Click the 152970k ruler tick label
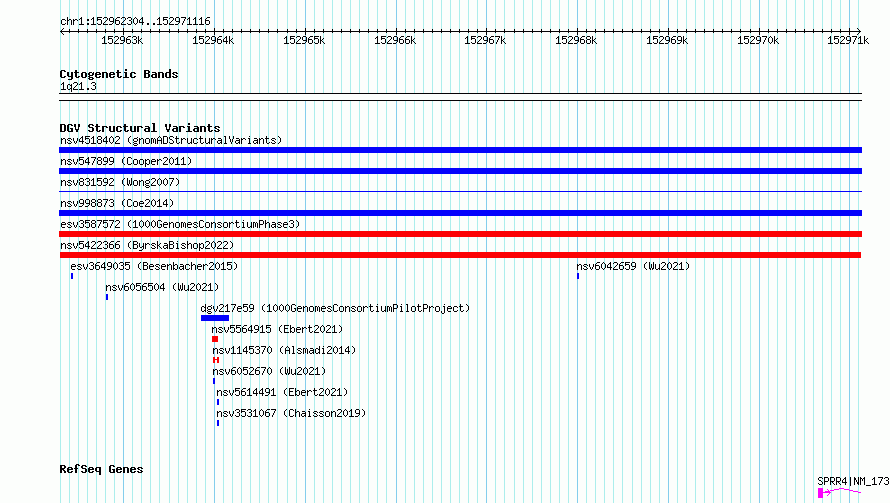The width and height of the screenshot is (890, 503). (758, 40)
